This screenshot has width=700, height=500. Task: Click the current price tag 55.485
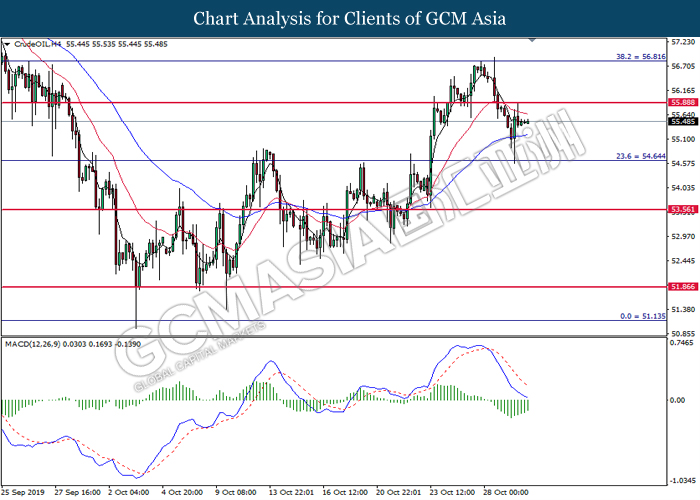coord(682,121)
